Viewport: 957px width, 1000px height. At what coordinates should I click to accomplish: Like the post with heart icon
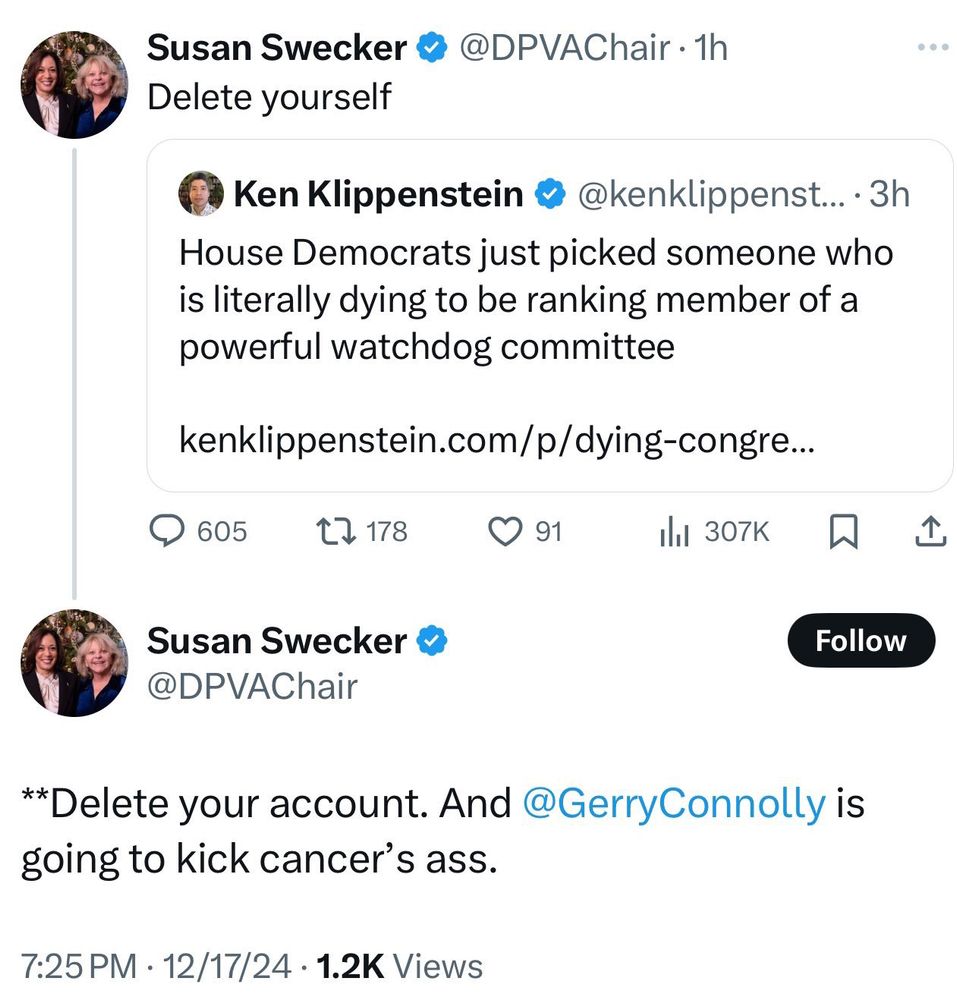pyautogui.click(x=502, y=532)
